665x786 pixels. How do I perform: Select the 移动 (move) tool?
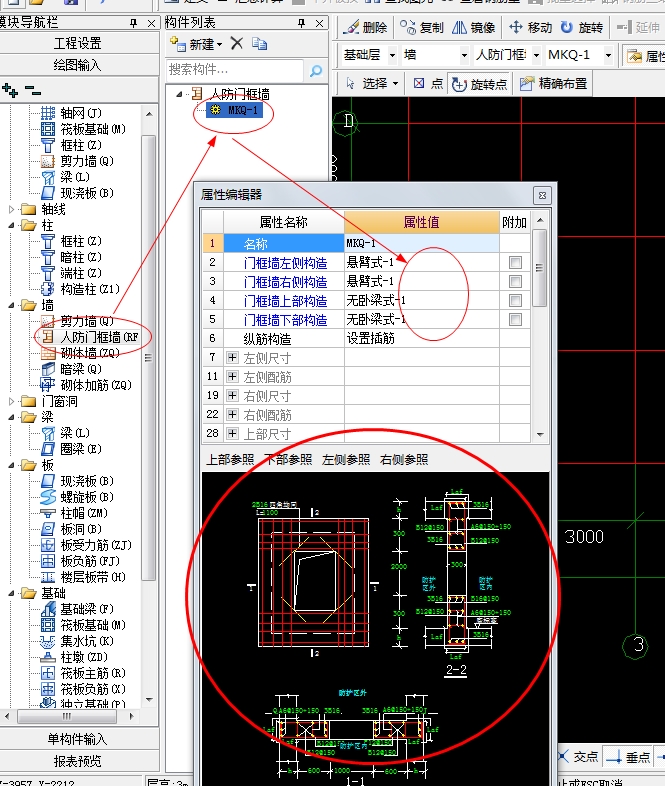pos(530,27)
